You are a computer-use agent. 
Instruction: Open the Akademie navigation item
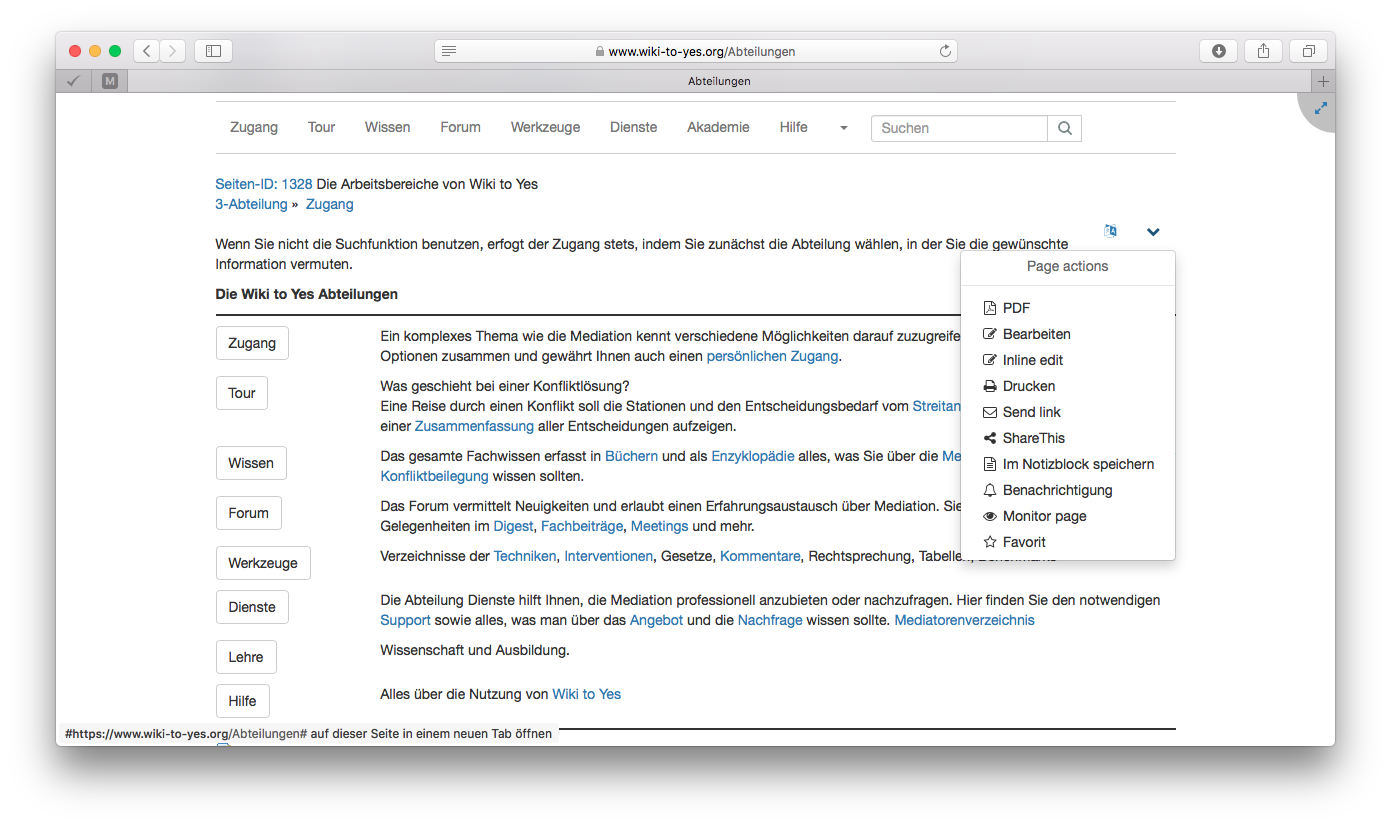point(718,127)
